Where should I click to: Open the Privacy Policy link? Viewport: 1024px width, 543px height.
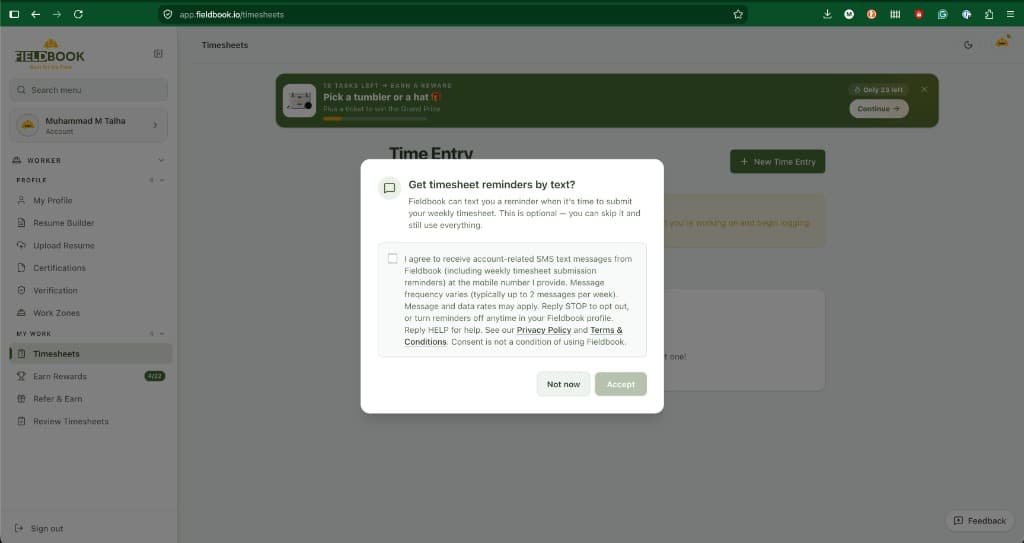[x=543, y=330]
